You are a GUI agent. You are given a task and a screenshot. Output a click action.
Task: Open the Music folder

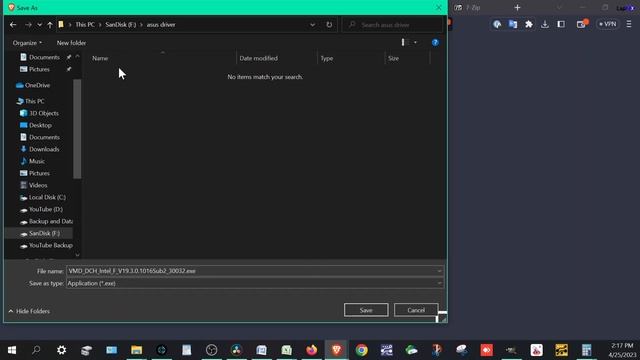[x=32, y=161]
